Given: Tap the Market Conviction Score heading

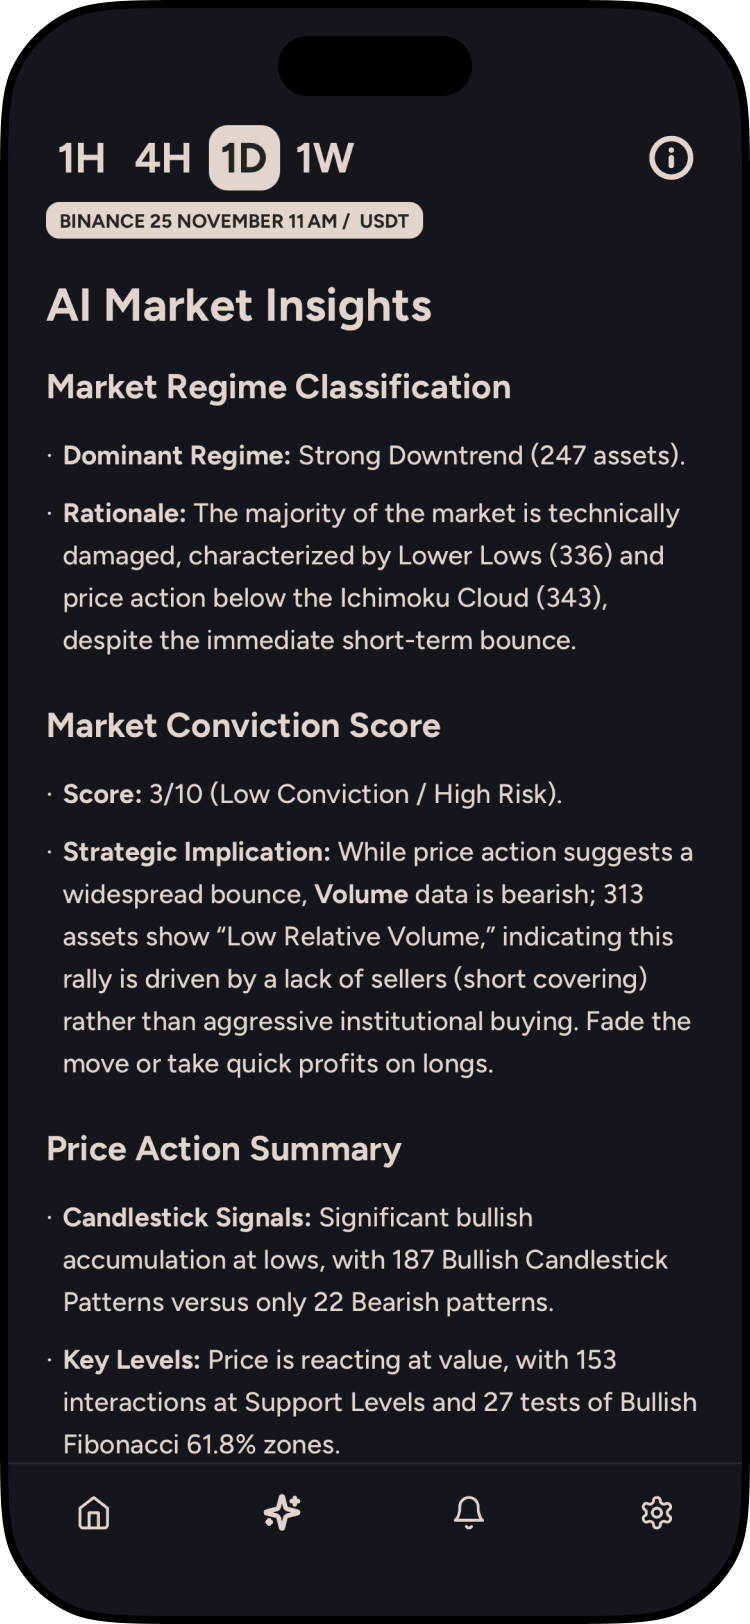Looking at the screenshot, I should [x=244, y=725].
